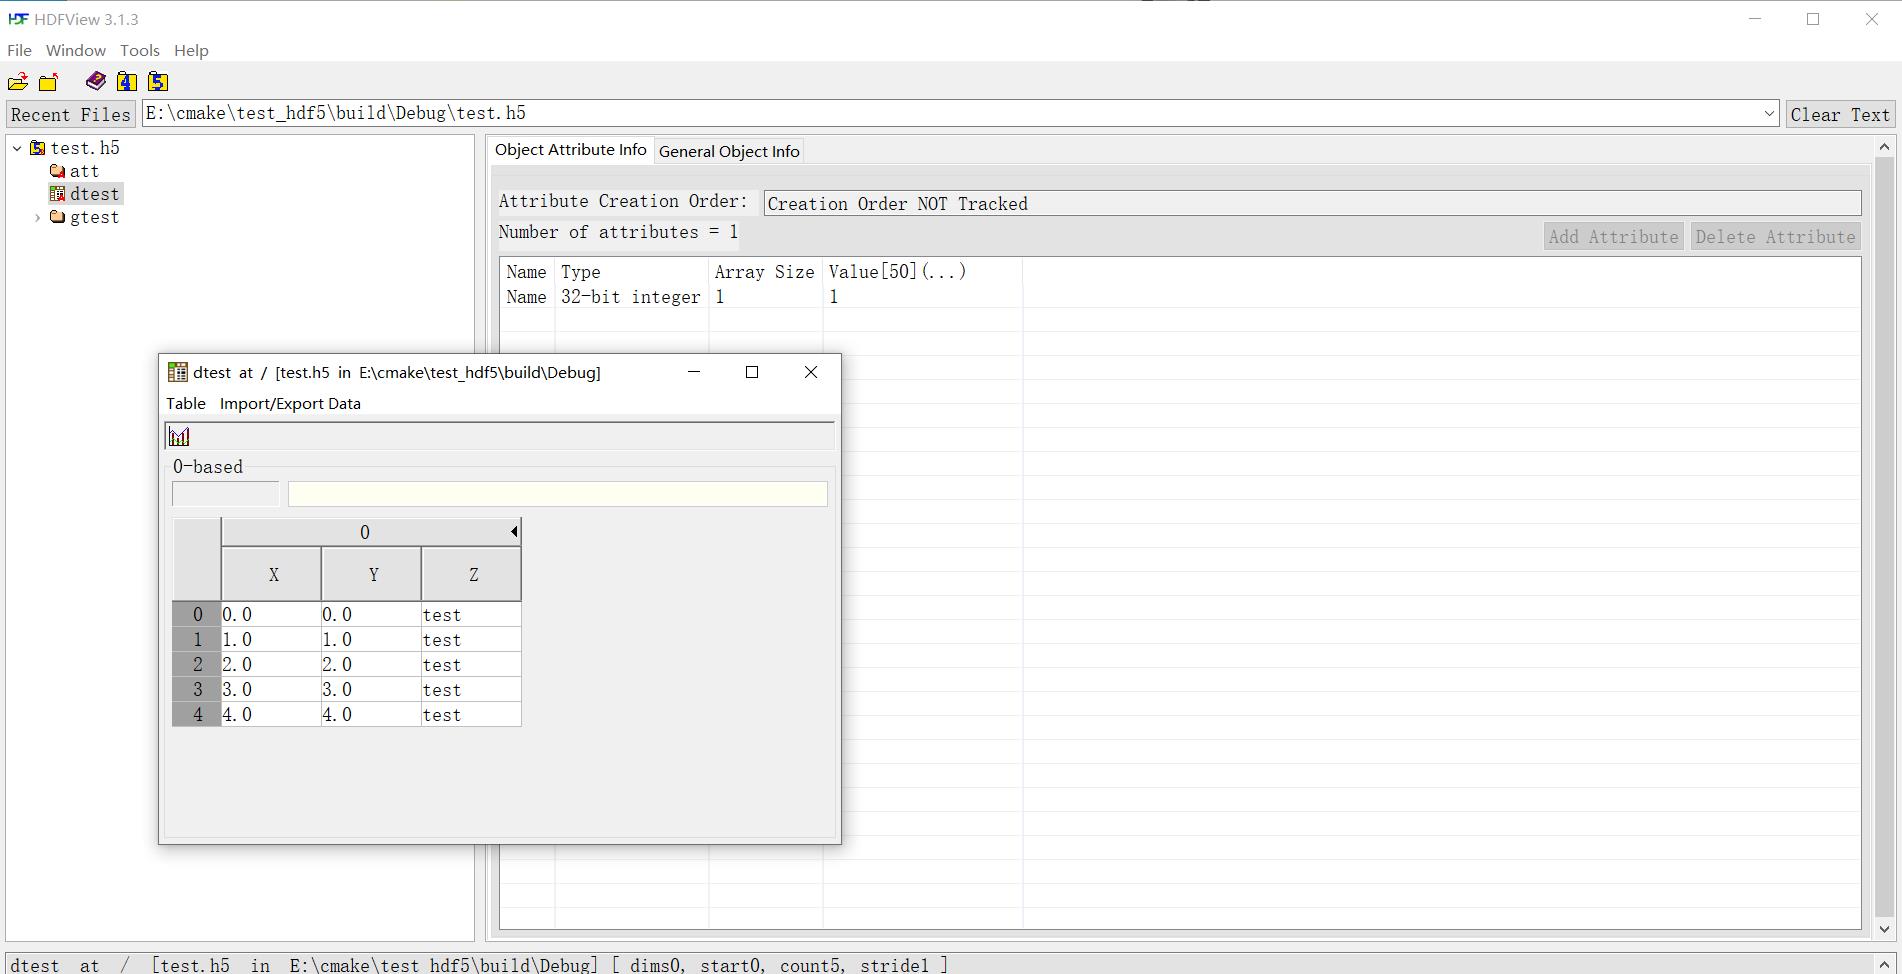Open the Window menu

click(x=76, y=50)
